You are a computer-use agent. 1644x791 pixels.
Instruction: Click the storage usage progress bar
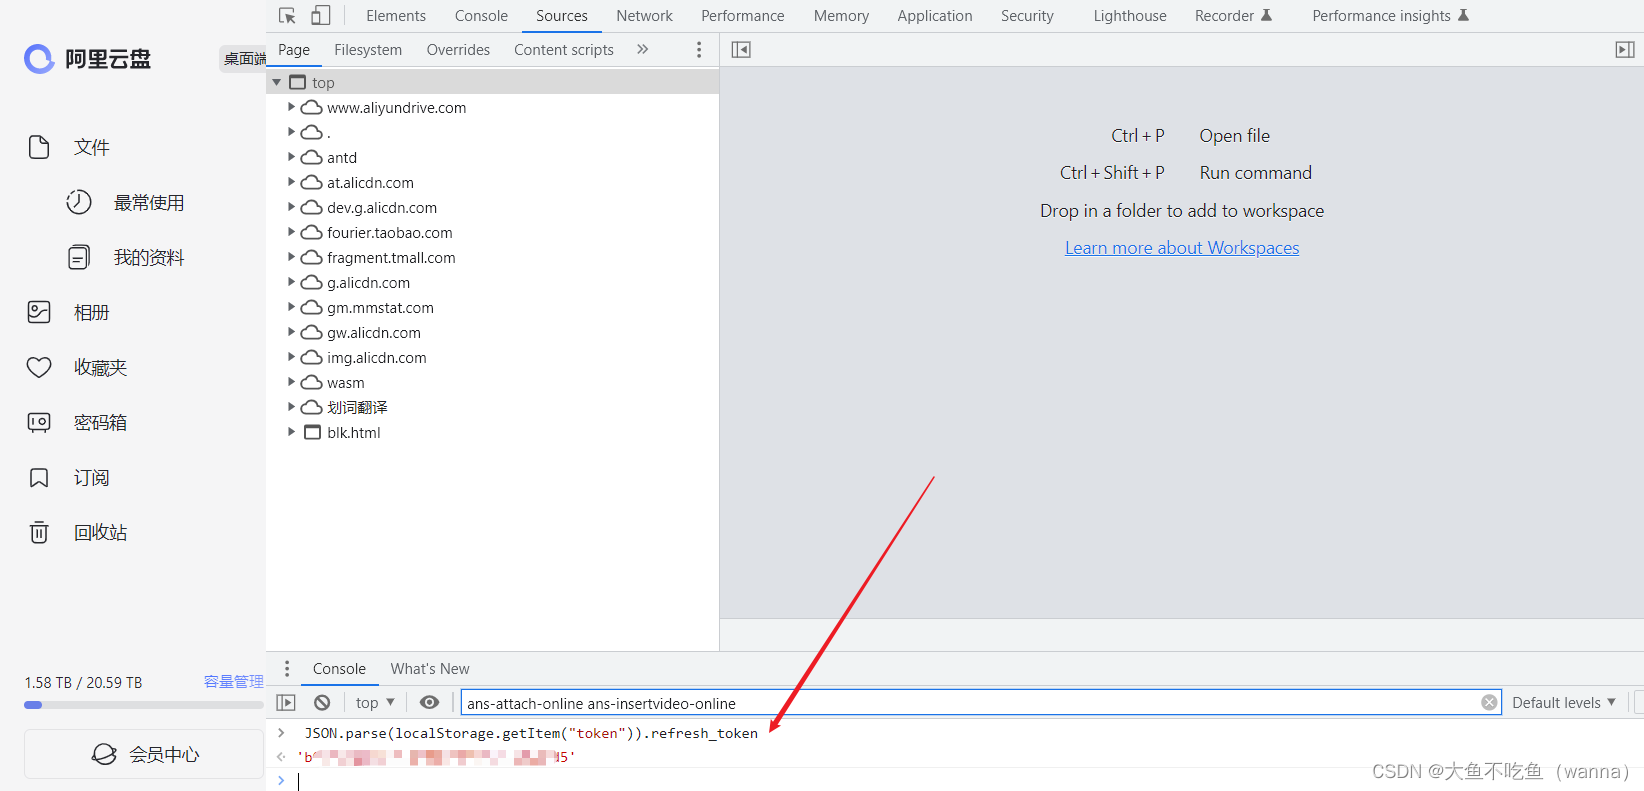click(x=144, y=705)
